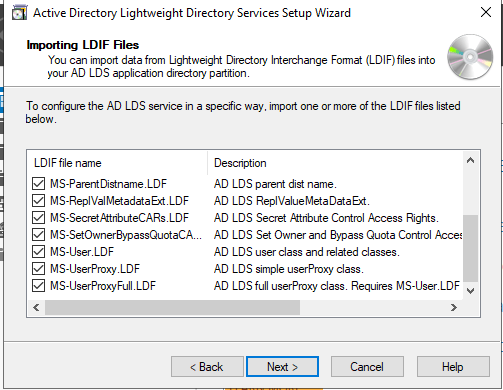
Task: Click the vertical scrollbar down arrow
Action: coord(470,291)
